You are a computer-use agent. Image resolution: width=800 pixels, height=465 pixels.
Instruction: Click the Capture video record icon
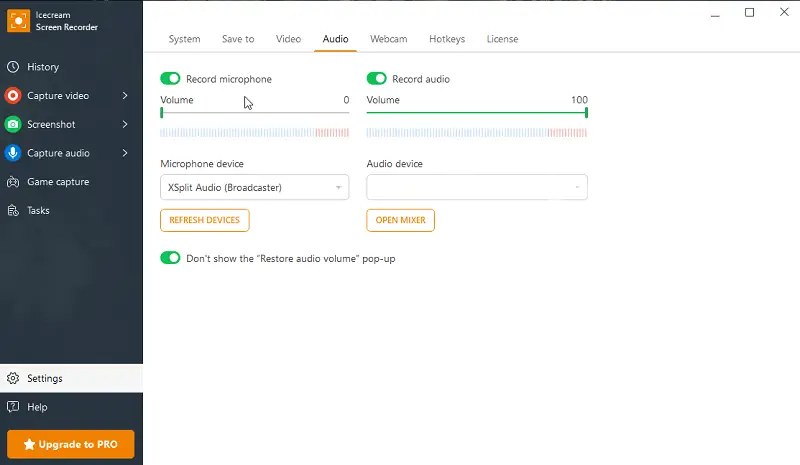point(13,96)
